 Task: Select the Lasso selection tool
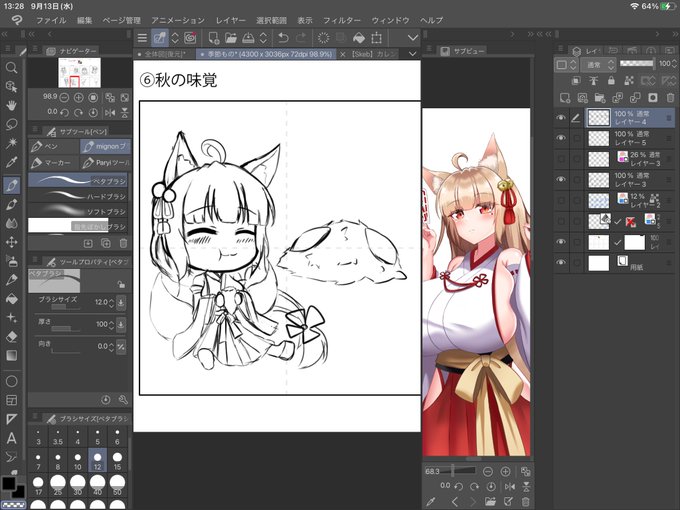(x=12, y=124)
